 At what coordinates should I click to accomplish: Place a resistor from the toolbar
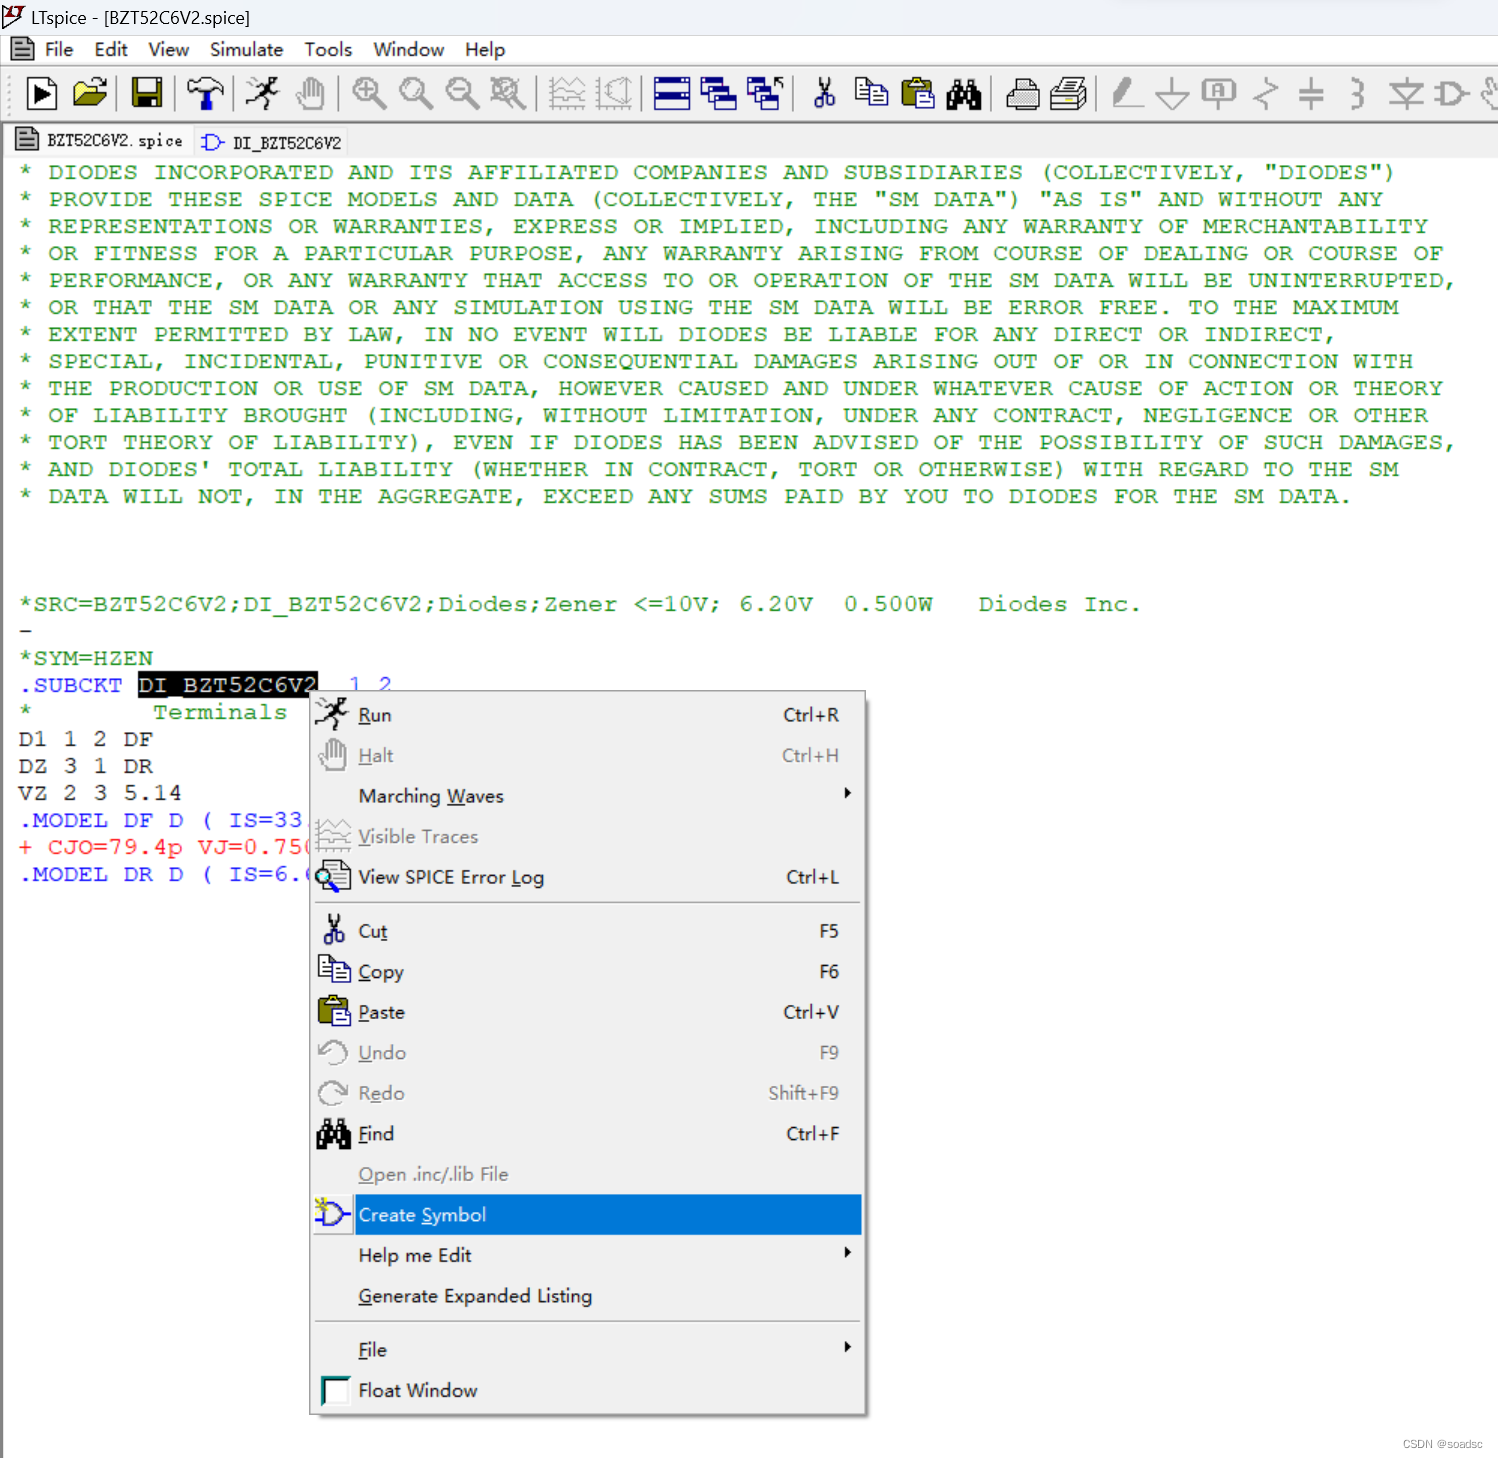click(x=1266, y=94)
